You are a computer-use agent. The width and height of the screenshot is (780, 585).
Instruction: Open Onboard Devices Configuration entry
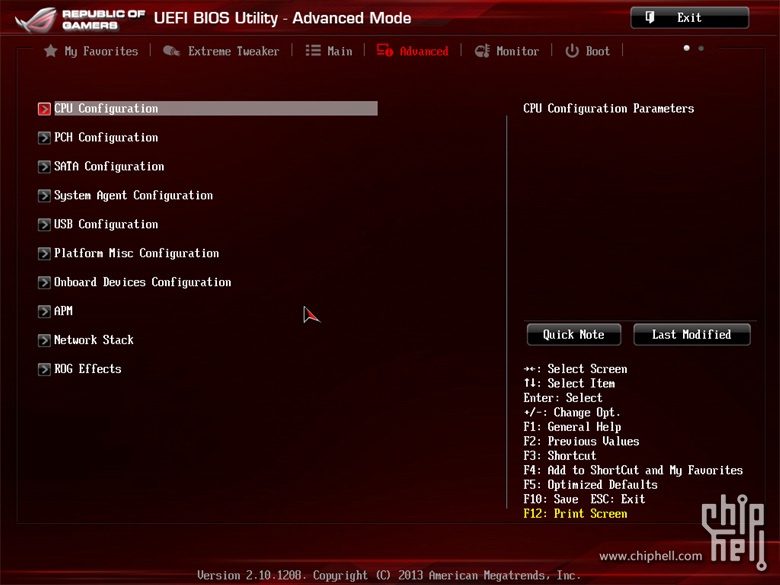coord(142,282)
